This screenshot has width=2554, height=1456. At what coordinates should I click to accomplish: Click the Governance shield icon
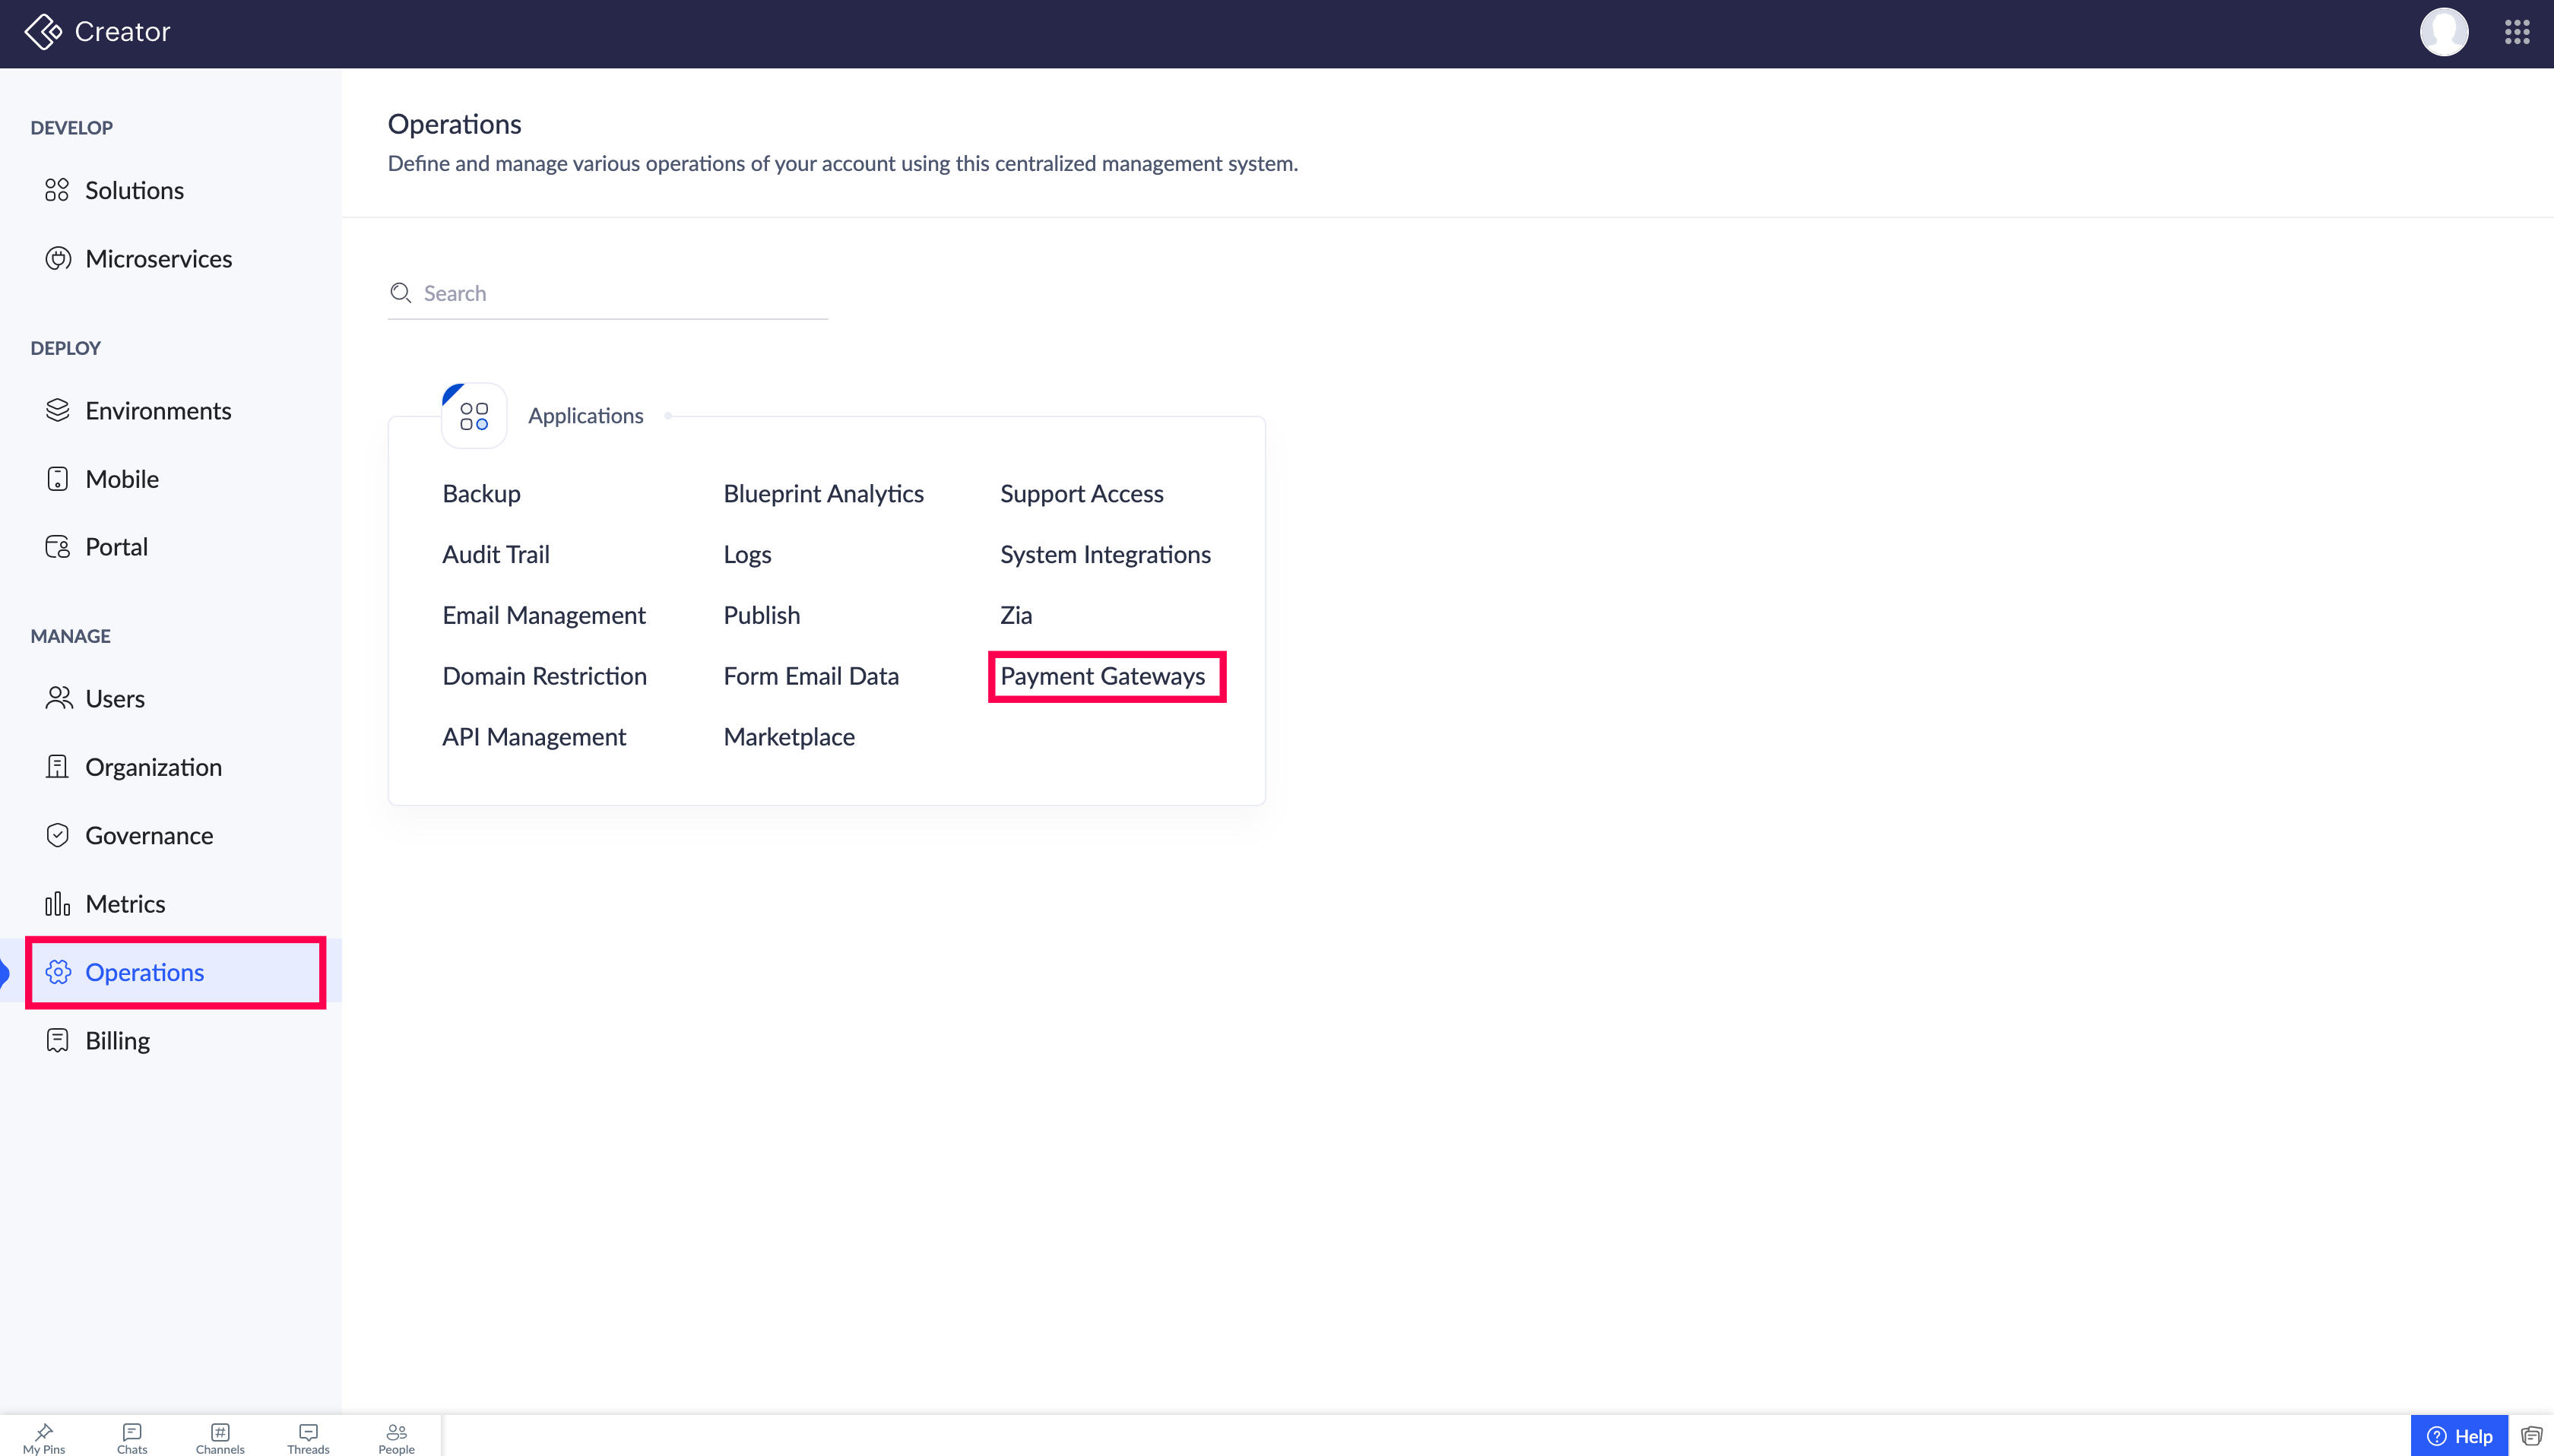(58, 835)
